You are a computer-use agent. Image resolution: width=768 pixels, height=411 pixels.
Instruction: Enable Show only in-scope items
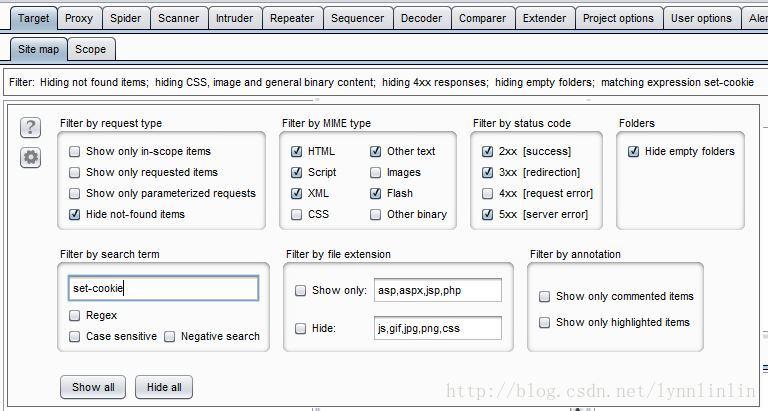75,152
